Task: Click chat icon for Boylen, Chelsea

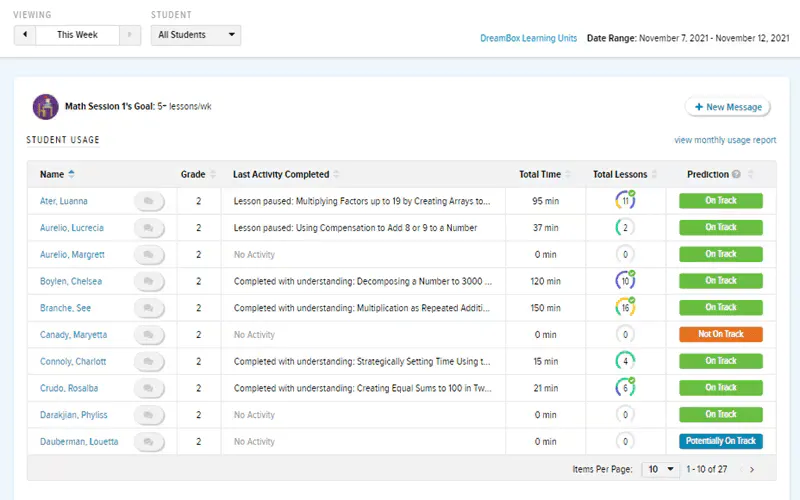Action: (149, 281)
